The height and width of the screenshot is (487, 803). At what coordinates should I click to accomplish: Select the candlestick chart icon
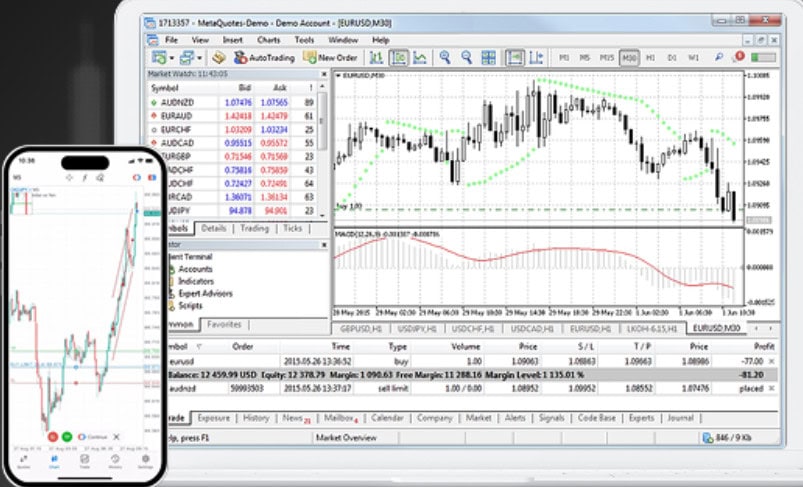click(x=398, y=58)
